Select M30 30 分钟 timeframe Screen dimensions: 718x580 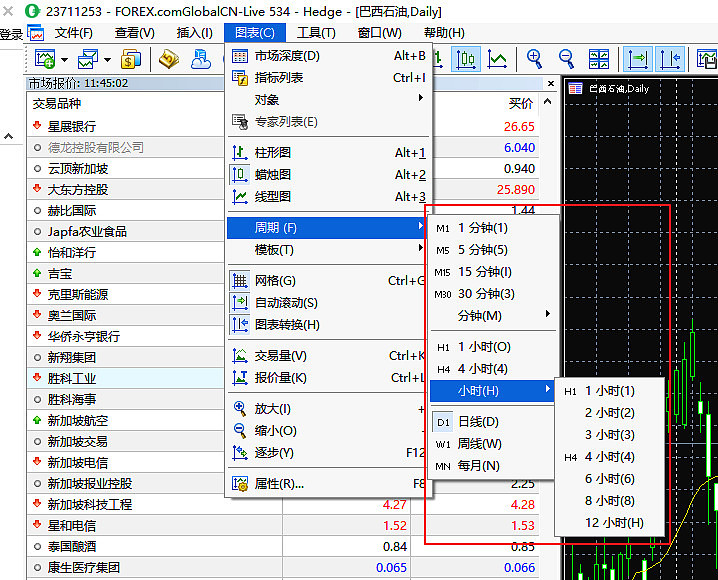click(x=493, y=294)
